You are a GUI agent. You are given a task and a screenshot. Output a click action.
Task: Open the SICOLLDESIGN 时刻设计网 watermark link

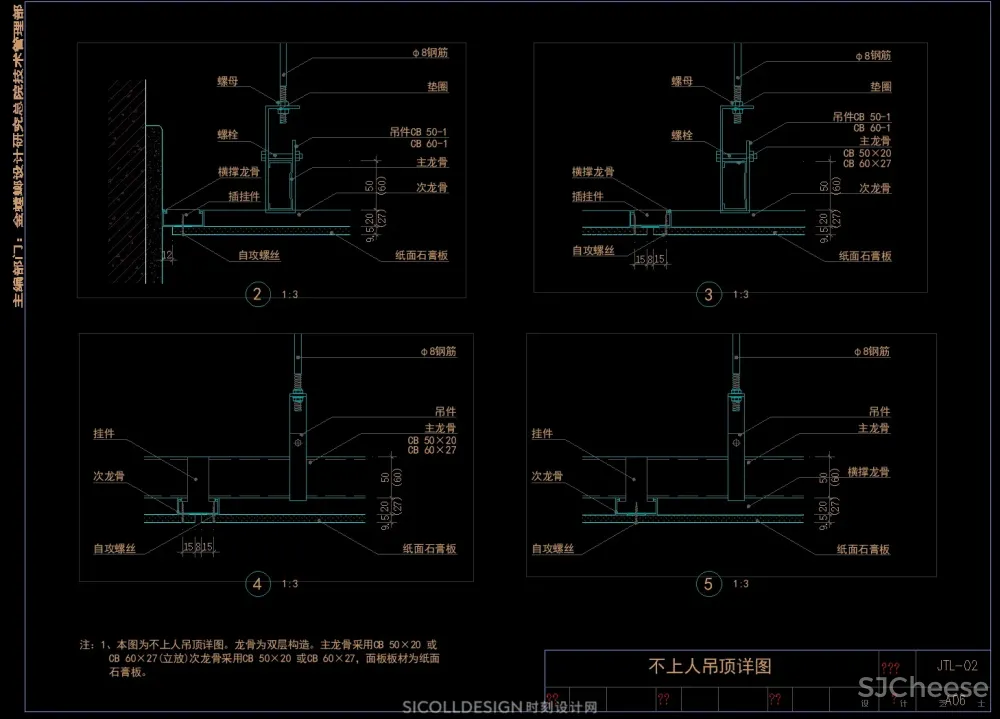(499, 707)
